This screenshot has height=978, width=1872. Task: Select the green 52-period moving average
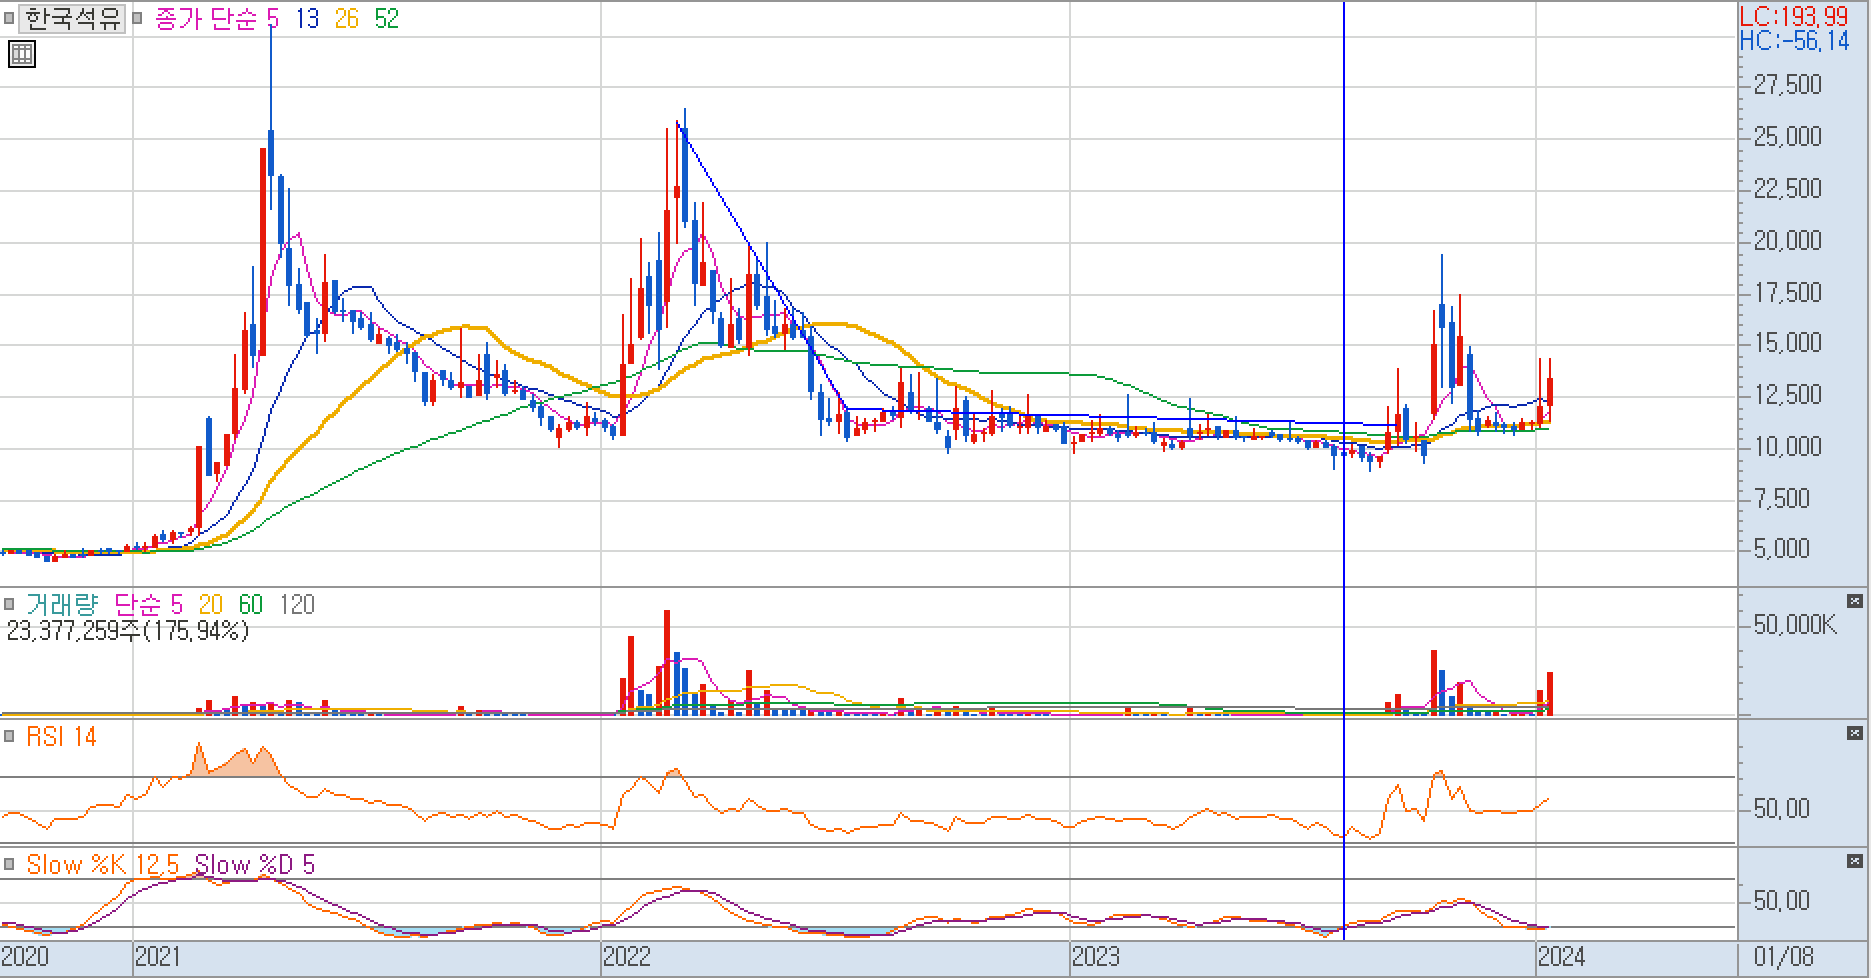point(386,19)
